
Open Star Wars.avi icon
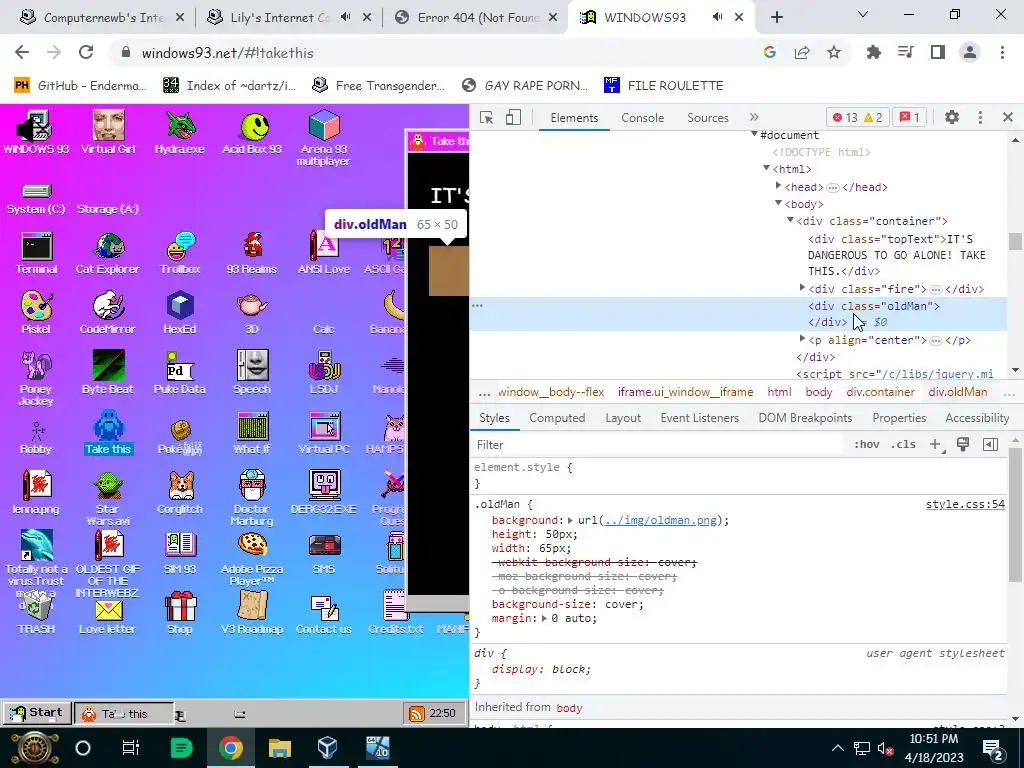click(108, 499)
